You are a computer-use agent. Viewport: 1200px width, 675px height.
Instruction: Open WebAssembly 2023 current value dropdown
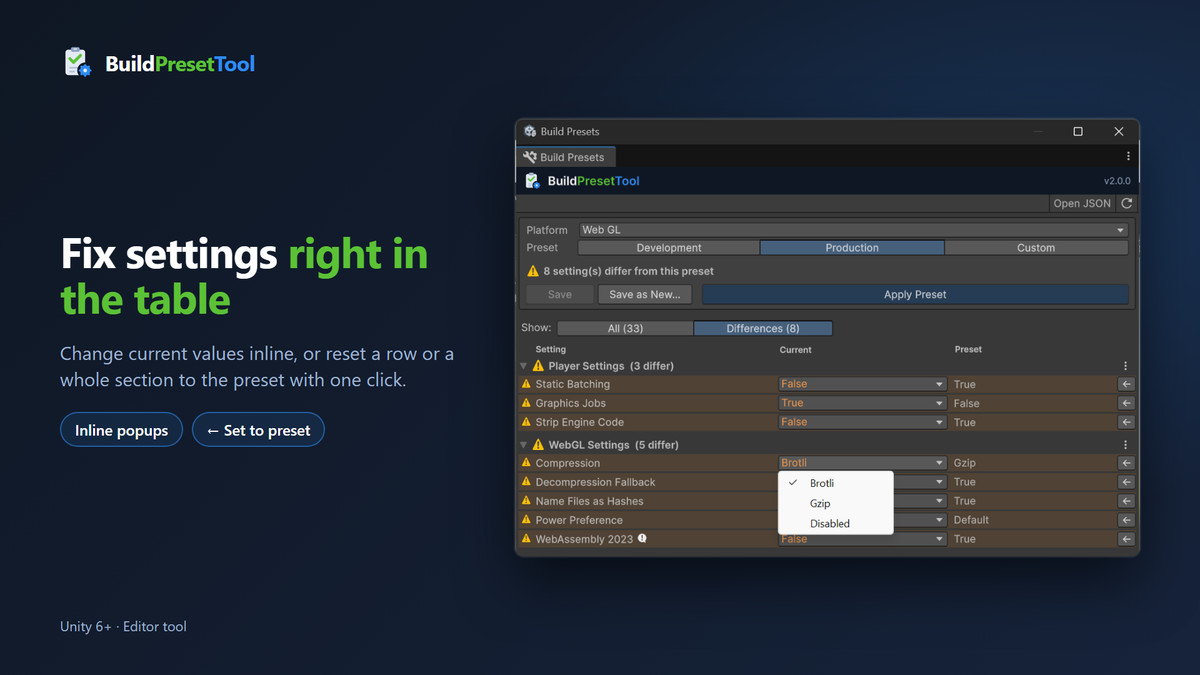coord(862,539)
